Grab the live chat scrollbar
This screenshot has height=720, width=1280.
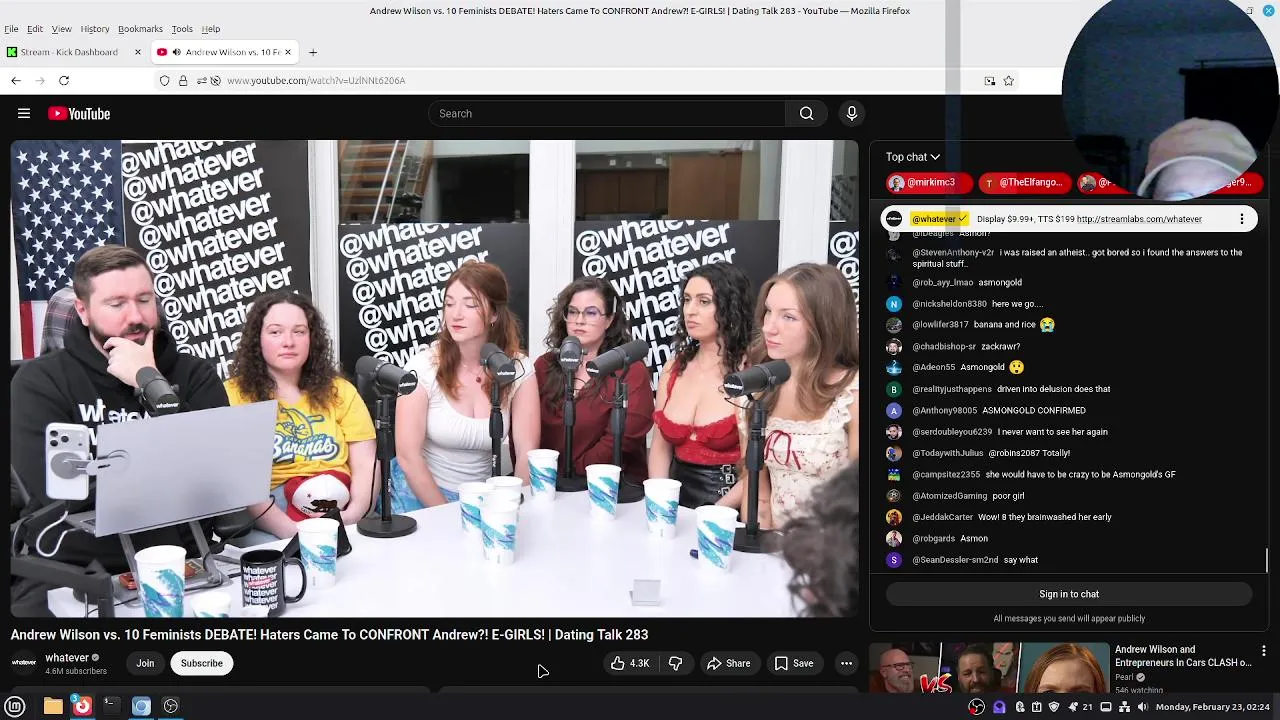pyautogui.click(x=1267, y=560)
